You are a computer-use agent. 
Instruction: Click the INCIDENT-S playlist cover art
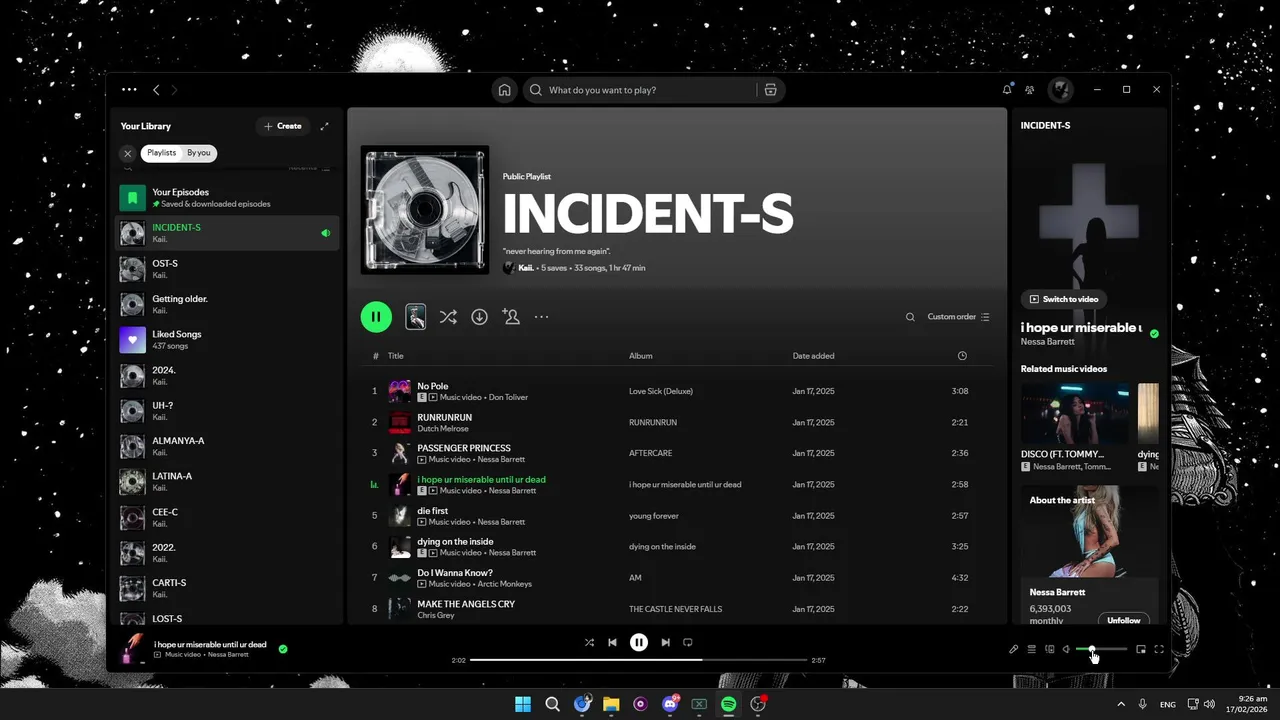pyautogui.click(x=425, y=210)
